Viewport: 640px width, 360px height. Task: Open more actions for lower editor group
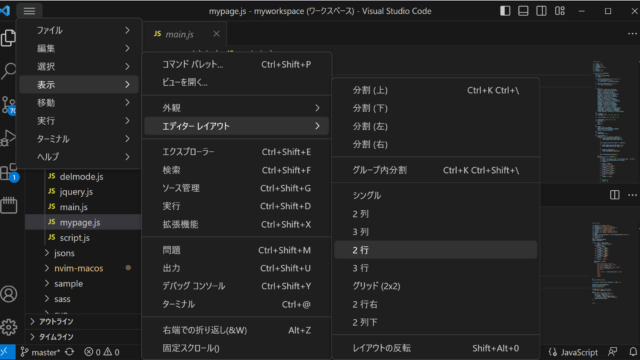(632, 195)
